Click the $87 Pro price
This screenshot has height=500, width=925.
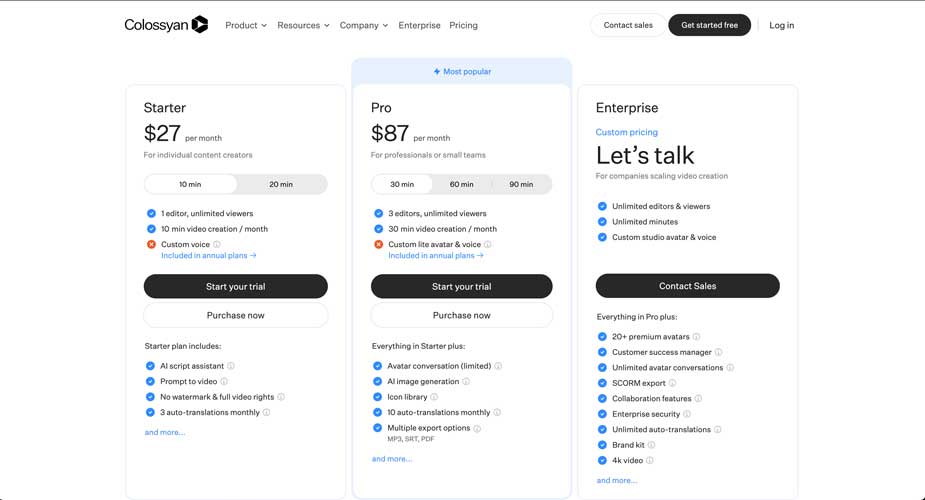pyautogui.click(x=390, y=133)
